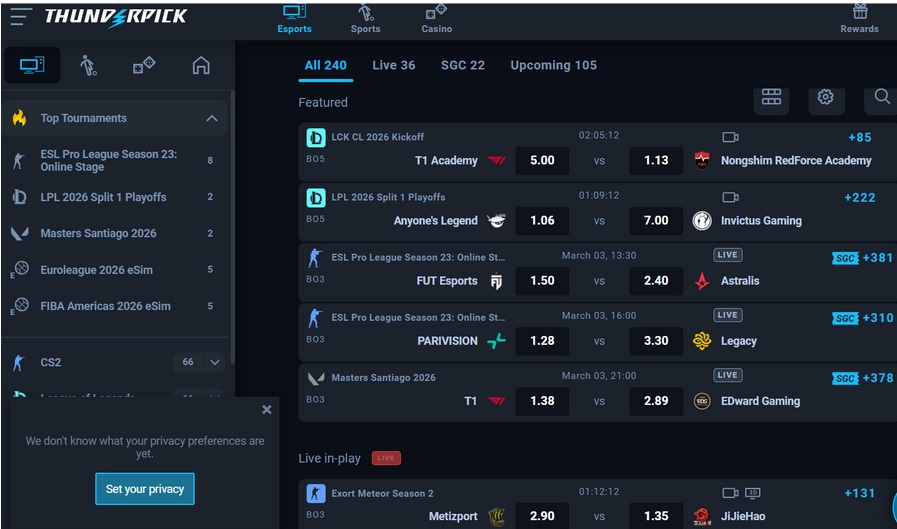Switch to the Live 36 tab
Viewport: 897px width, 529px height.
(x=394, y=65)
